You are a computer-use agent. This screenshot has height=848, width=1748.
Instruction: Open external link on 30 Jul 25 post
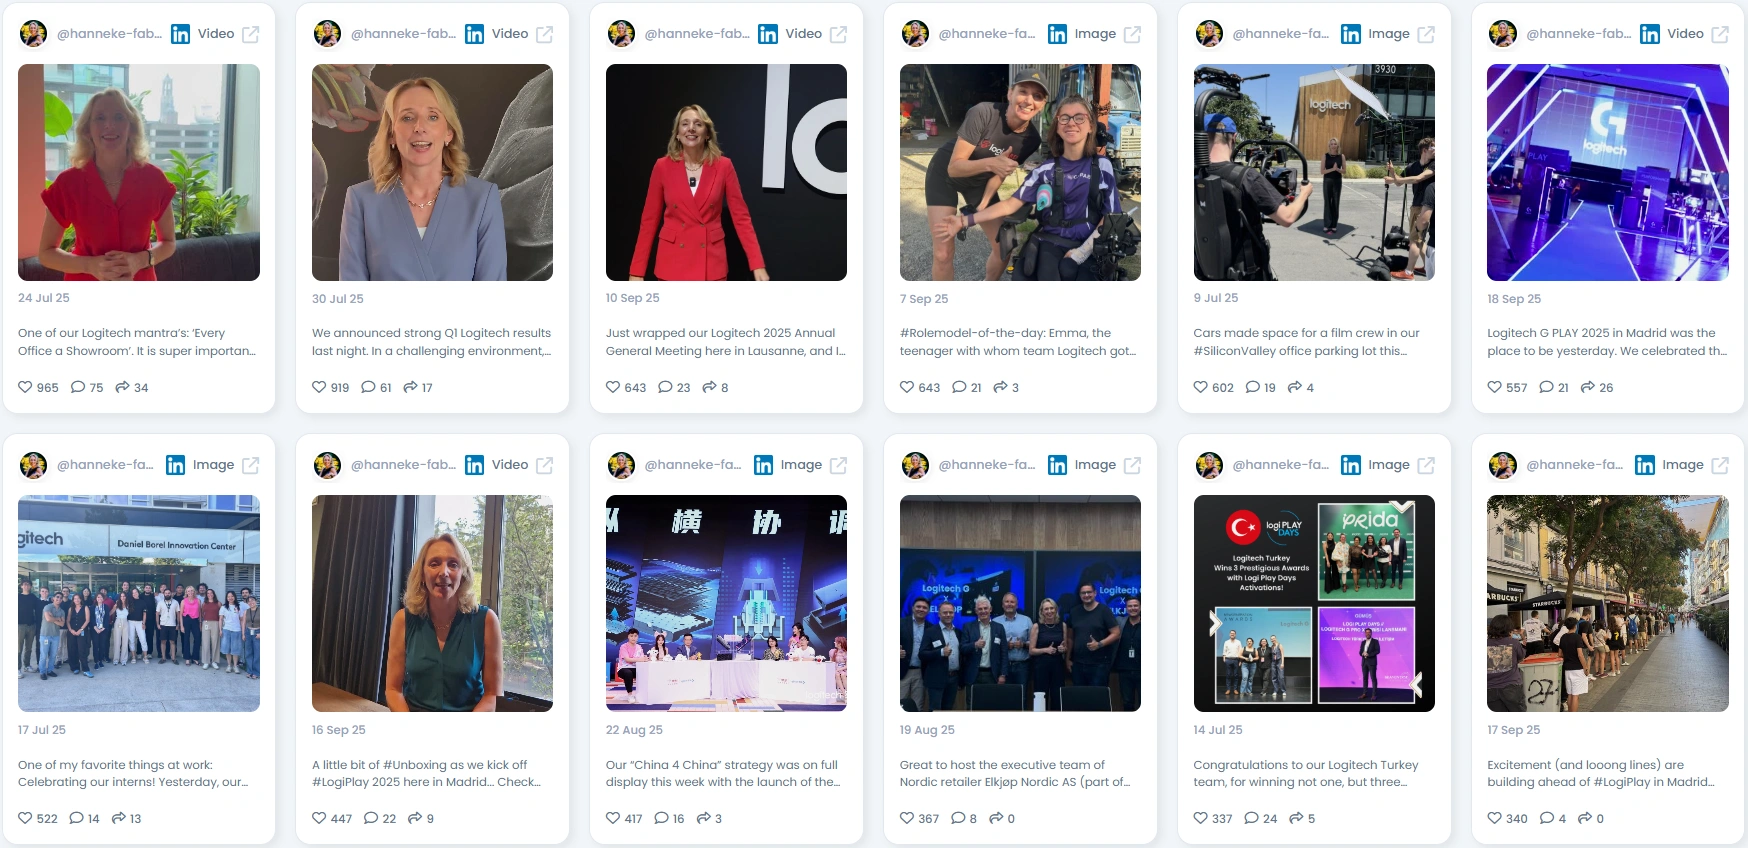coord(545,34)
